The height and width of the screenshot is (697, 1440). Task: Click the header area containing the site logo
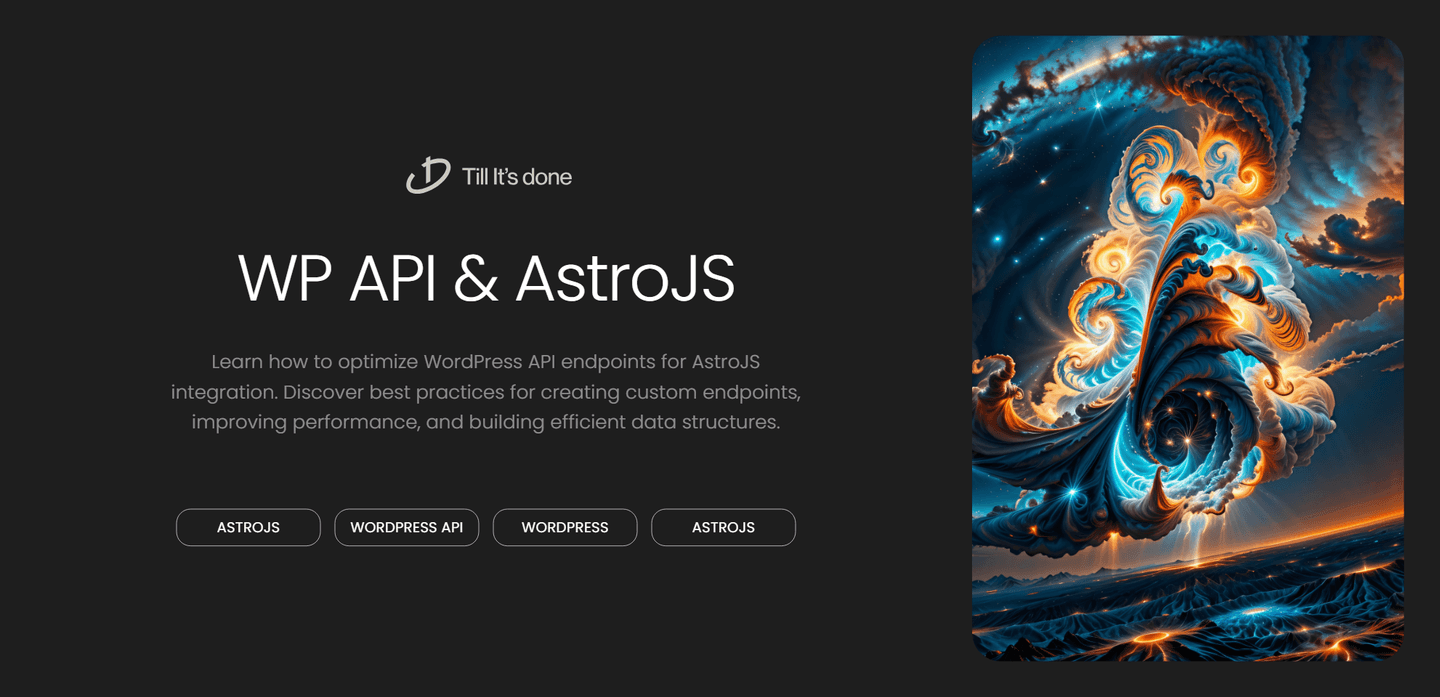pyautogui.click(x=488, y=175)
